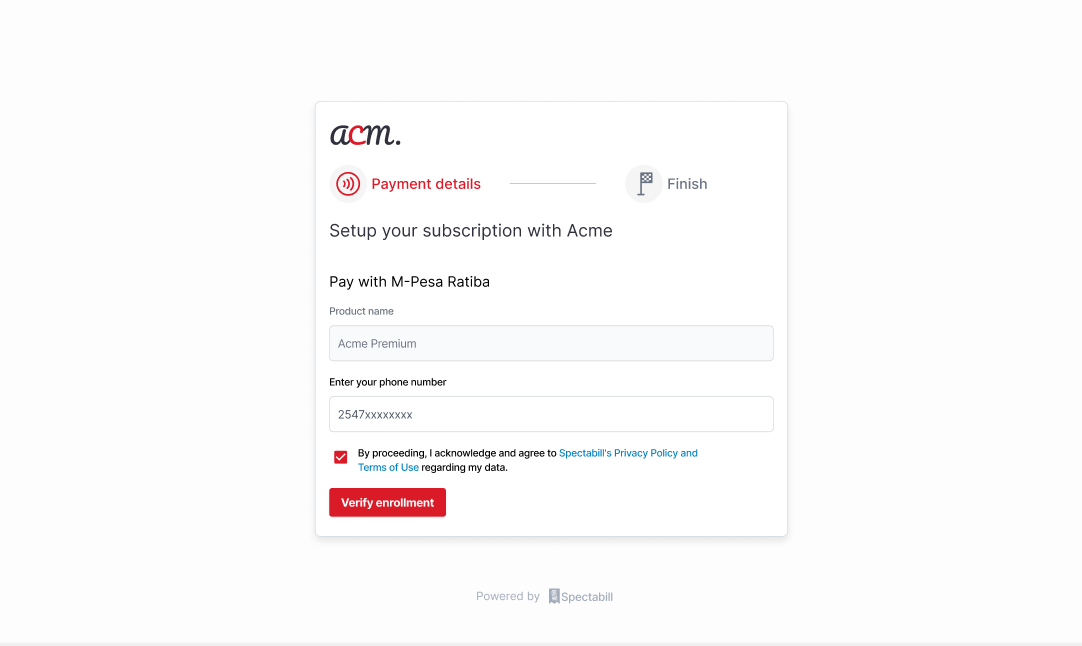The width and height of the screenshot is (1082, 646).
Task: Click the red contactless Payment details icon
Action: (348, 184)
